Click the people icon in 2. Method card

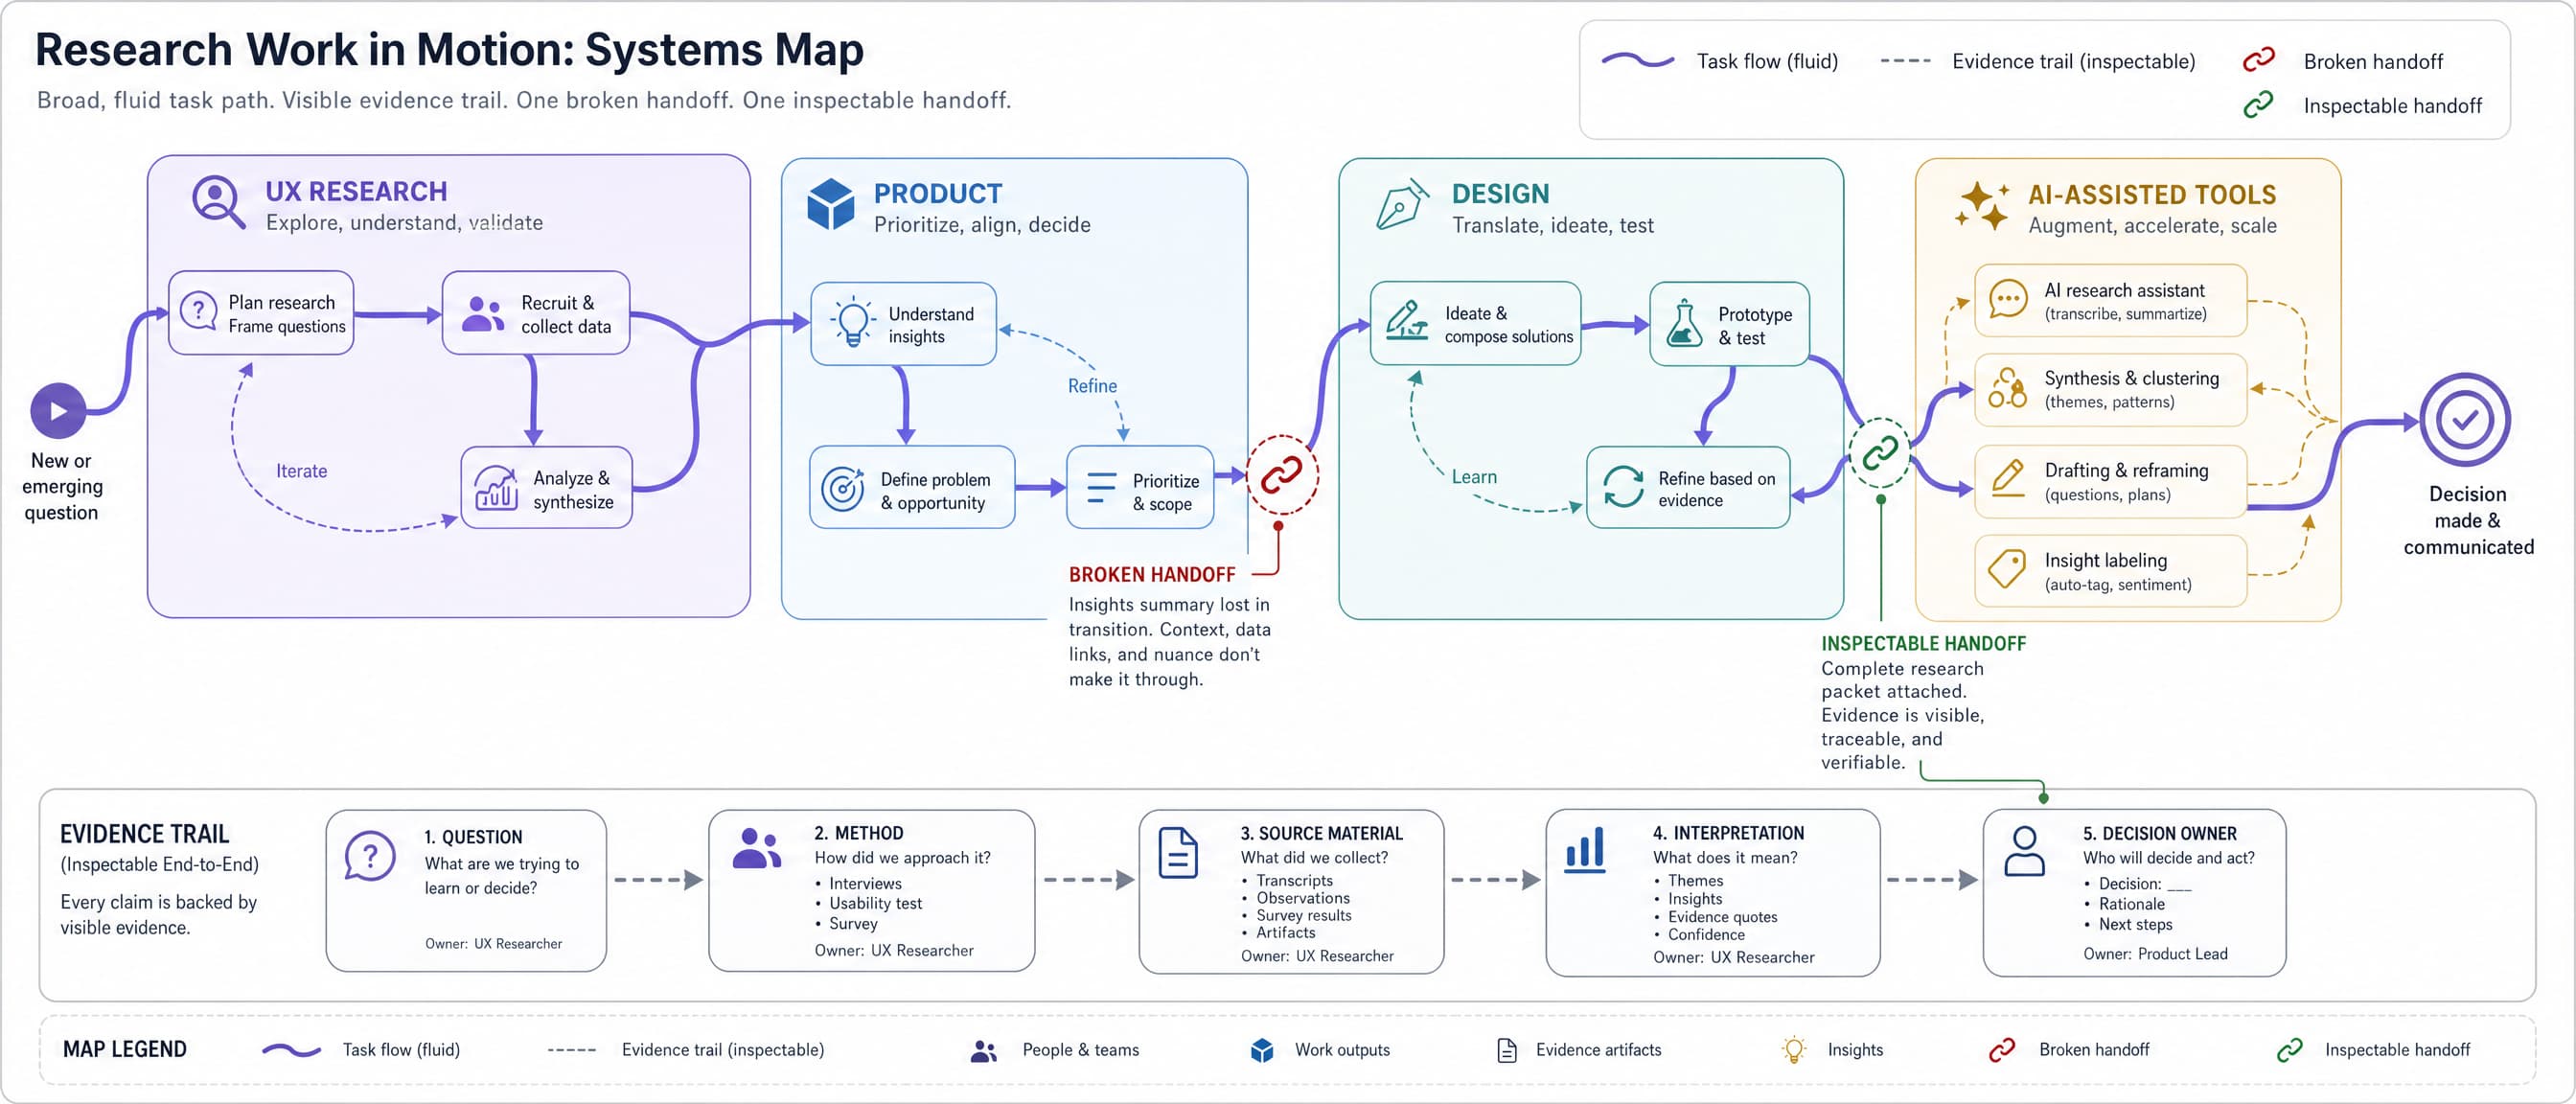(757, 848)
